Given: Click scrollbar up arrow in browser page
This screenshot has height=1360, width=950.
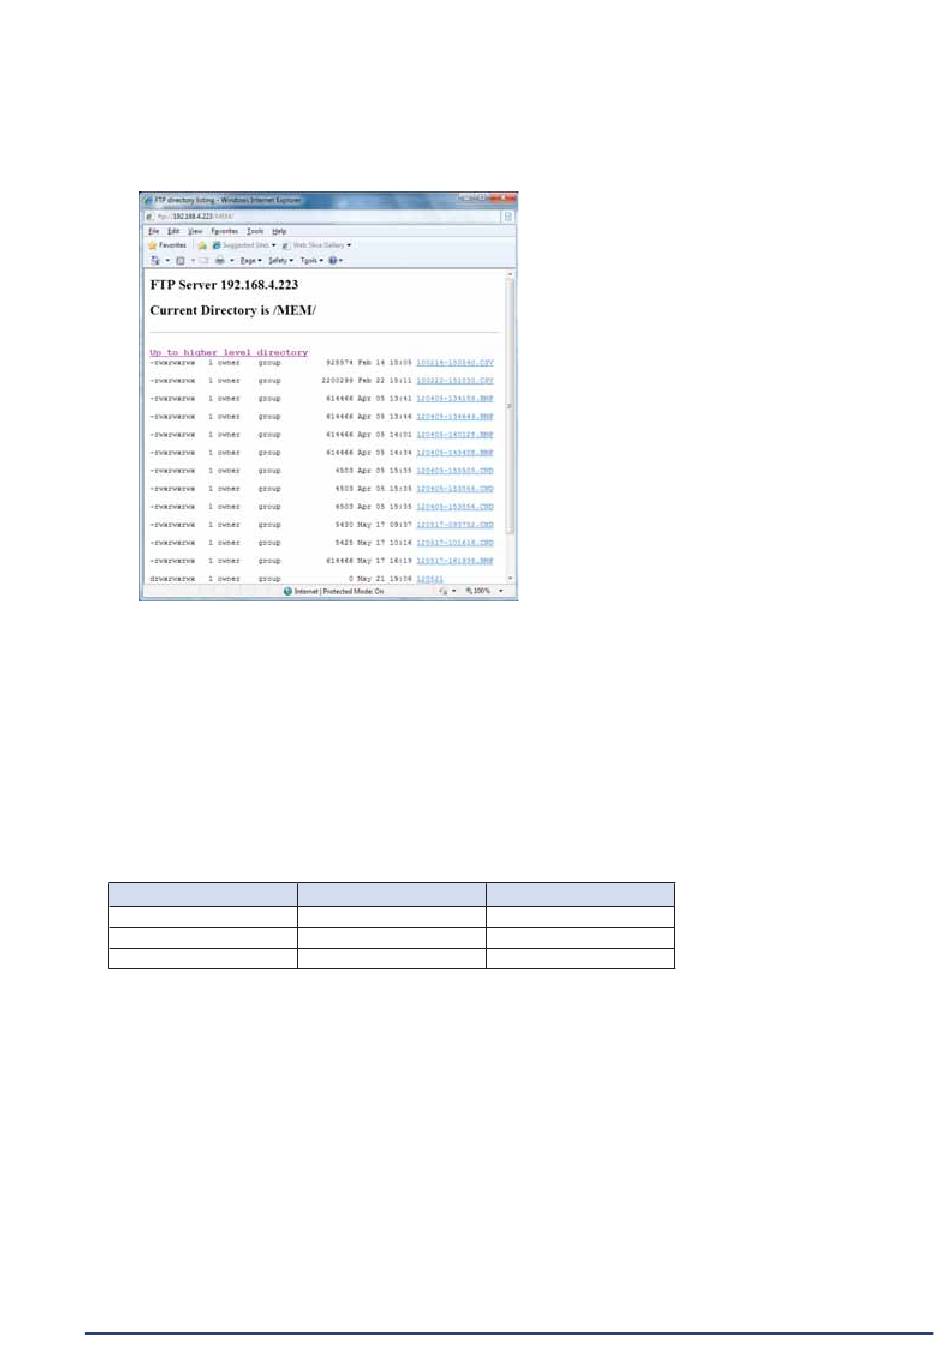Looking at the screenshot, I should pyautogui.click(x=510, y=273).
